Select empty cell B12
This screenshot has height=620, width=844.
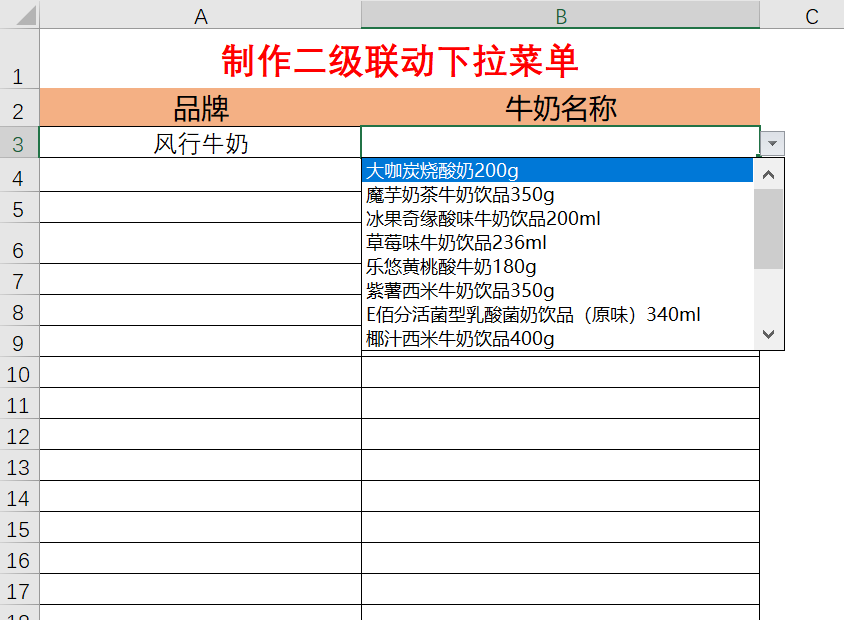560,434
